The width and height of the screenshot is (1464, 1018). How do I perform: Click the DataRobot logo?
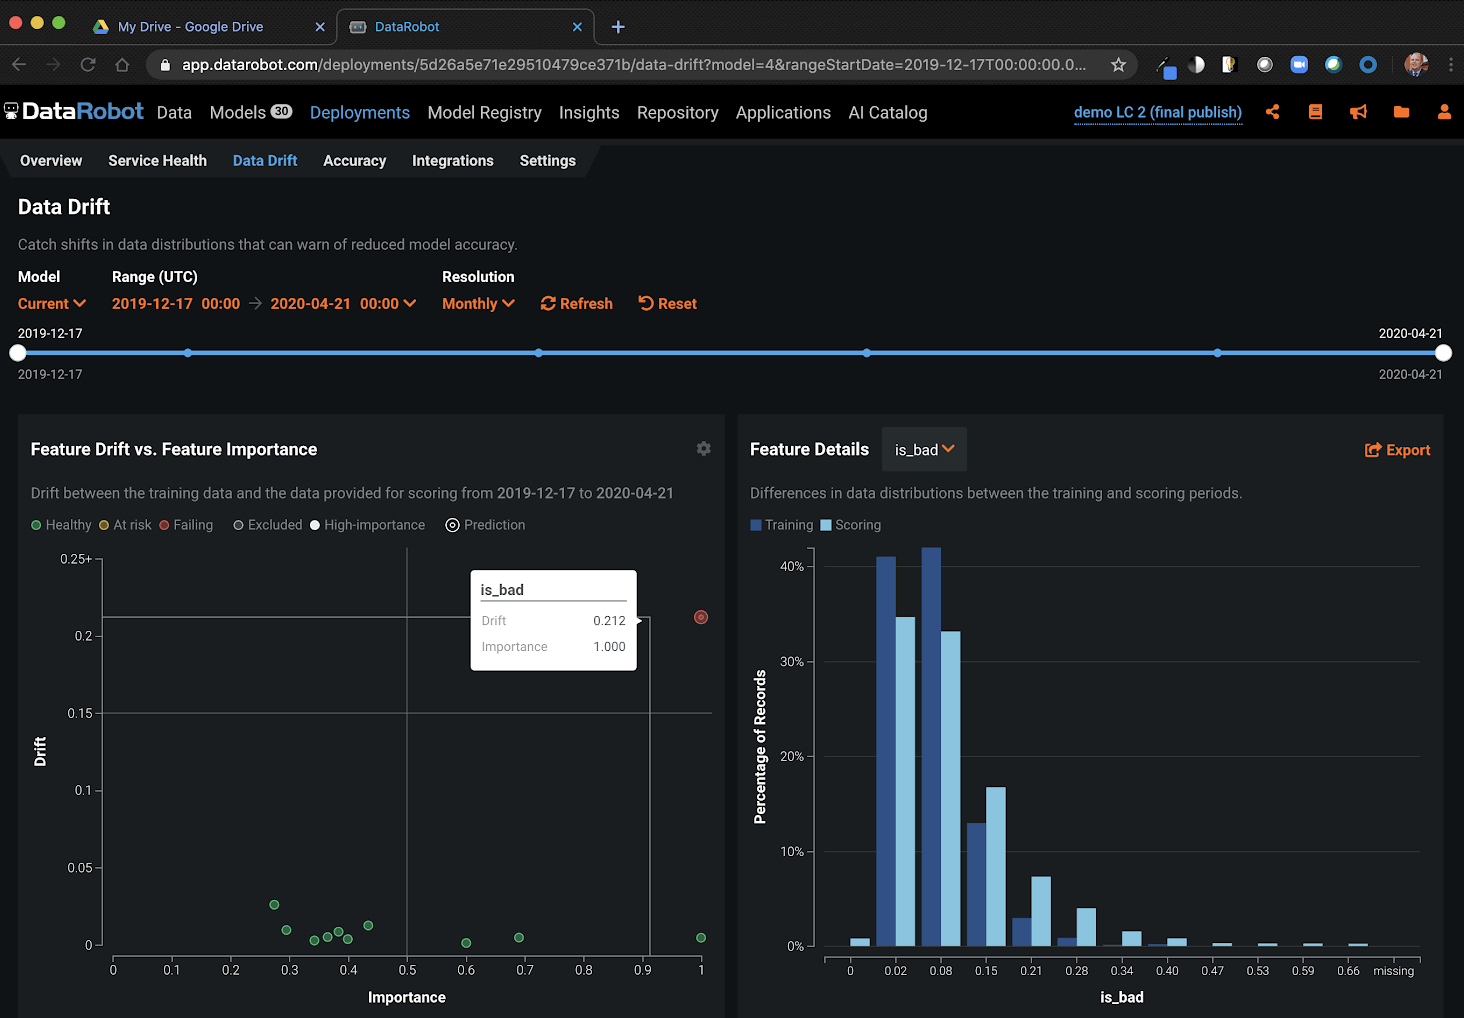74,111
